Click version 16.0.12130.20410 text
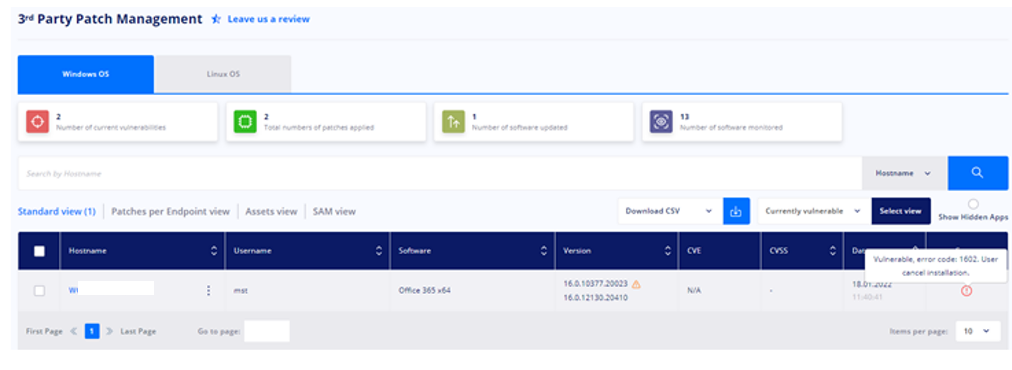The image size is (1012, 370). click(596, 298)
